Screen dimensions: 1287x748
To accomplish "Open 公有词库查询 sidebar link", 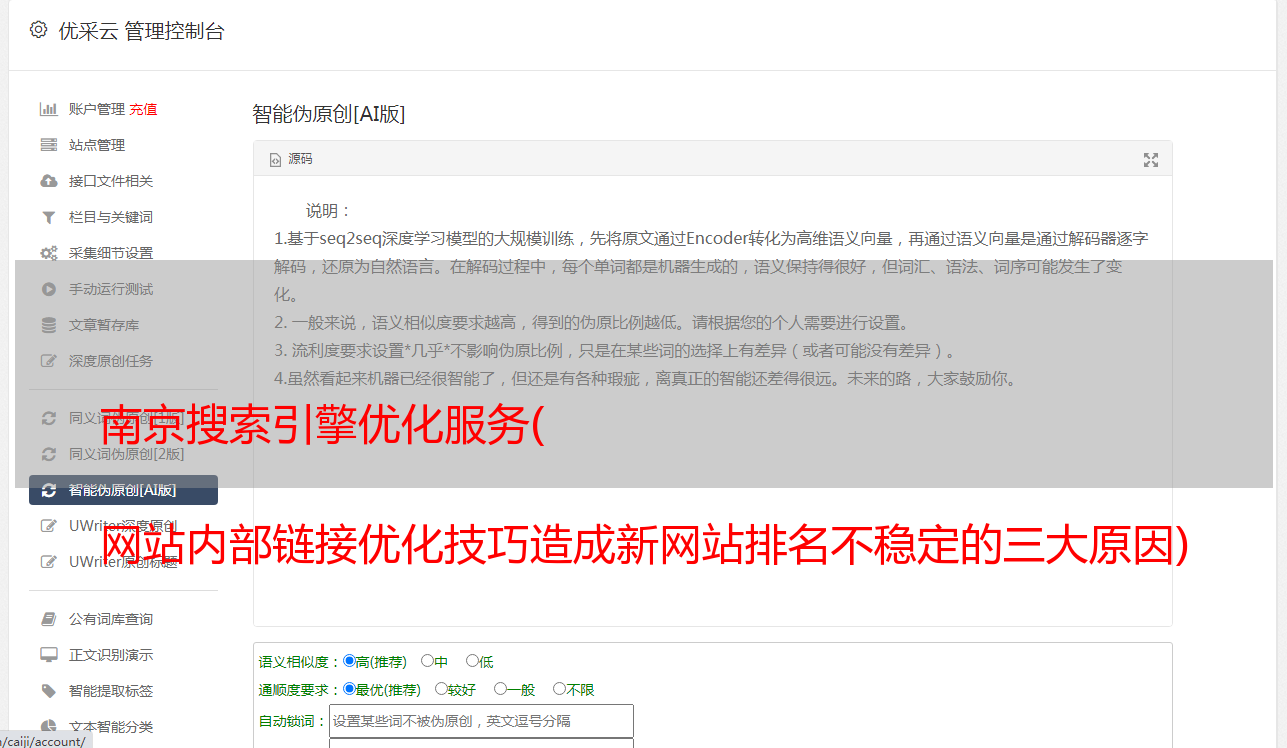I will tap(111, 619).
